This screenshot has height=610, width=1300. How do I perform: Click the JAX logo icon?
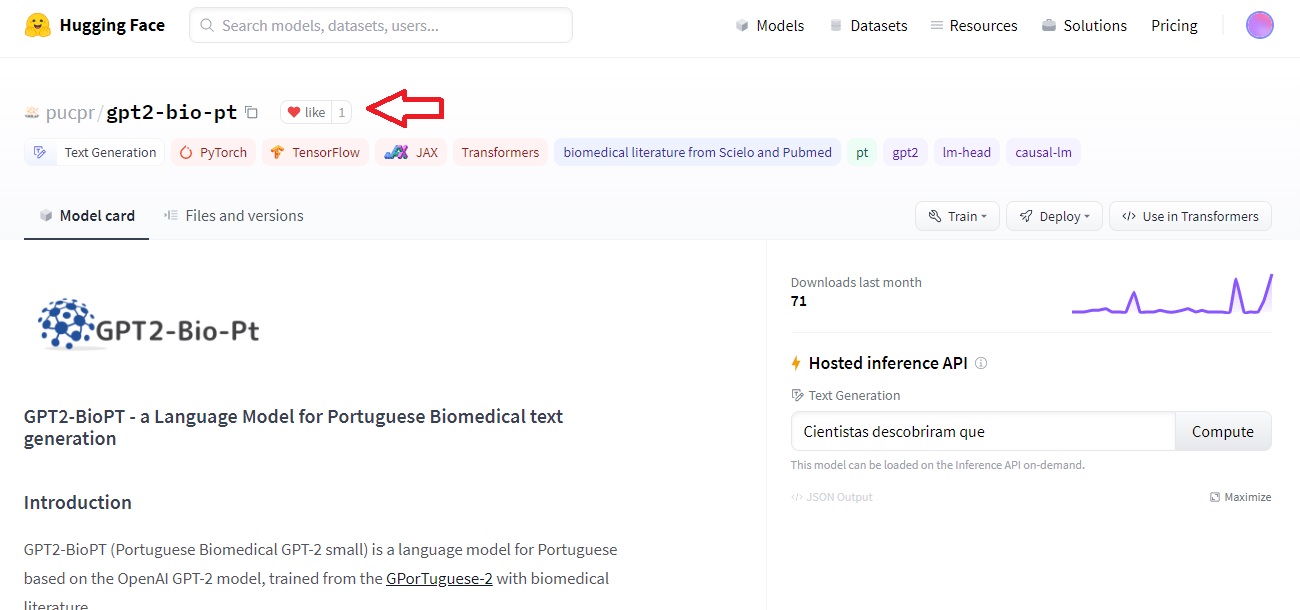396,152
